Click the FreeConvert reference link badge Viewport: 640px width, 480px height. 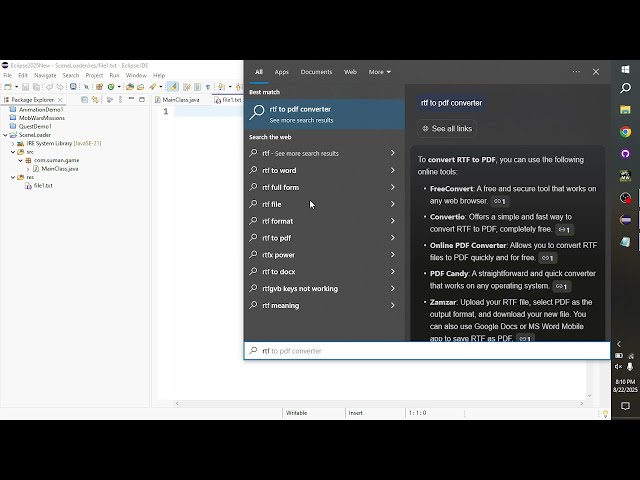tap(500, 201)
